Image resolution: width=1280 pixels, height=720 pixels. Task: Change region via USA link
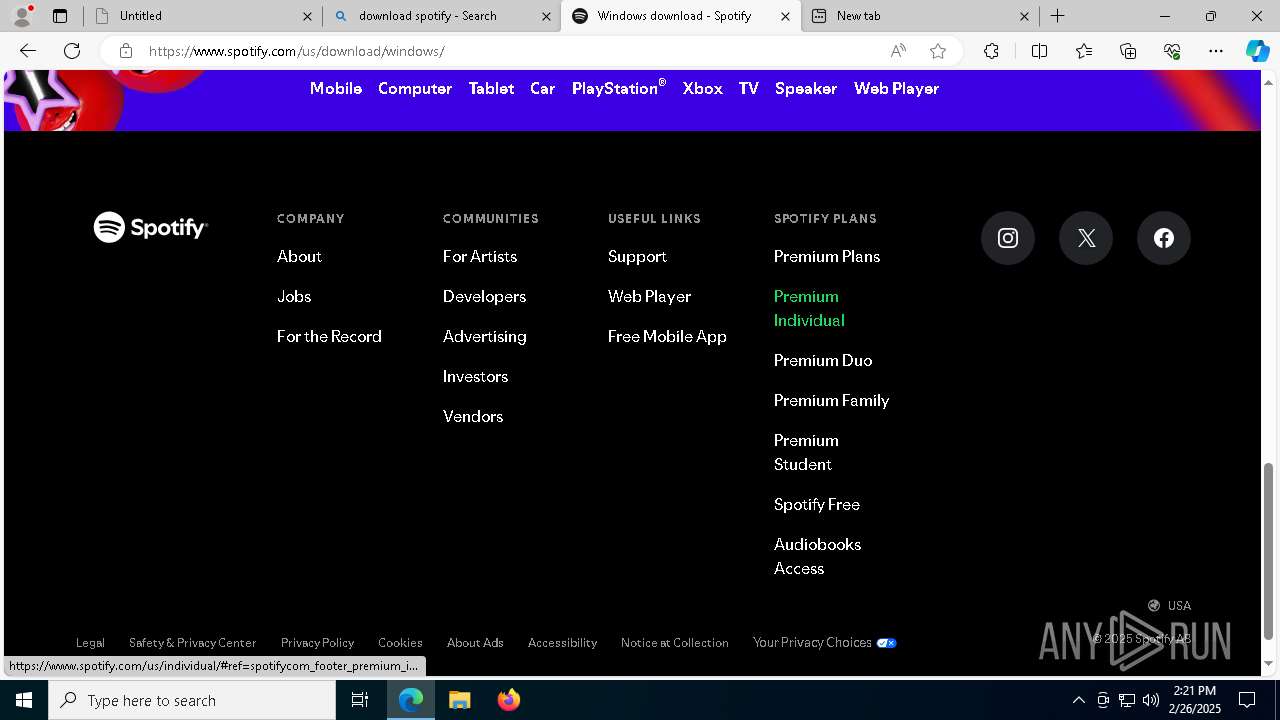[x=1169, y=605]
